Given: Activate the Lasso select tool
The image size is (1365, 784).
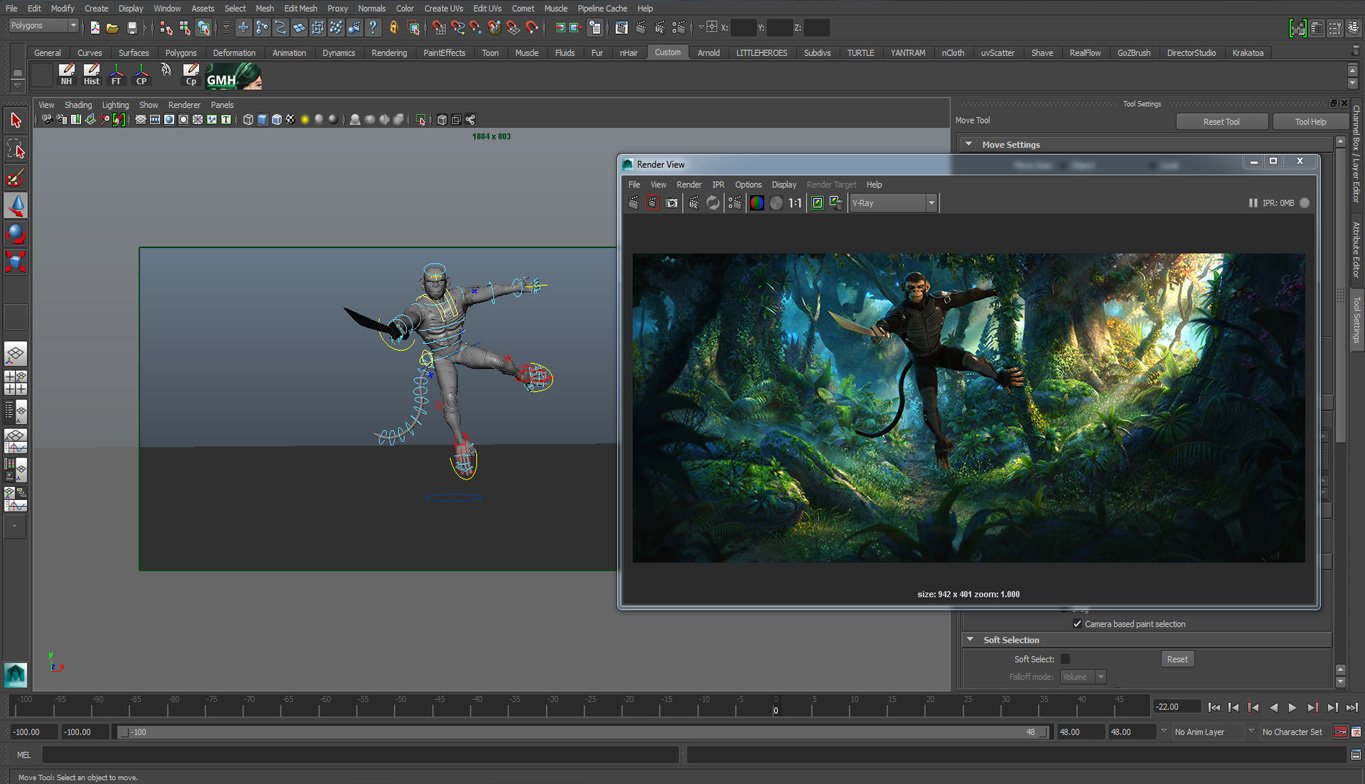Looking at the screenshot, I should [x=15, y=149].
